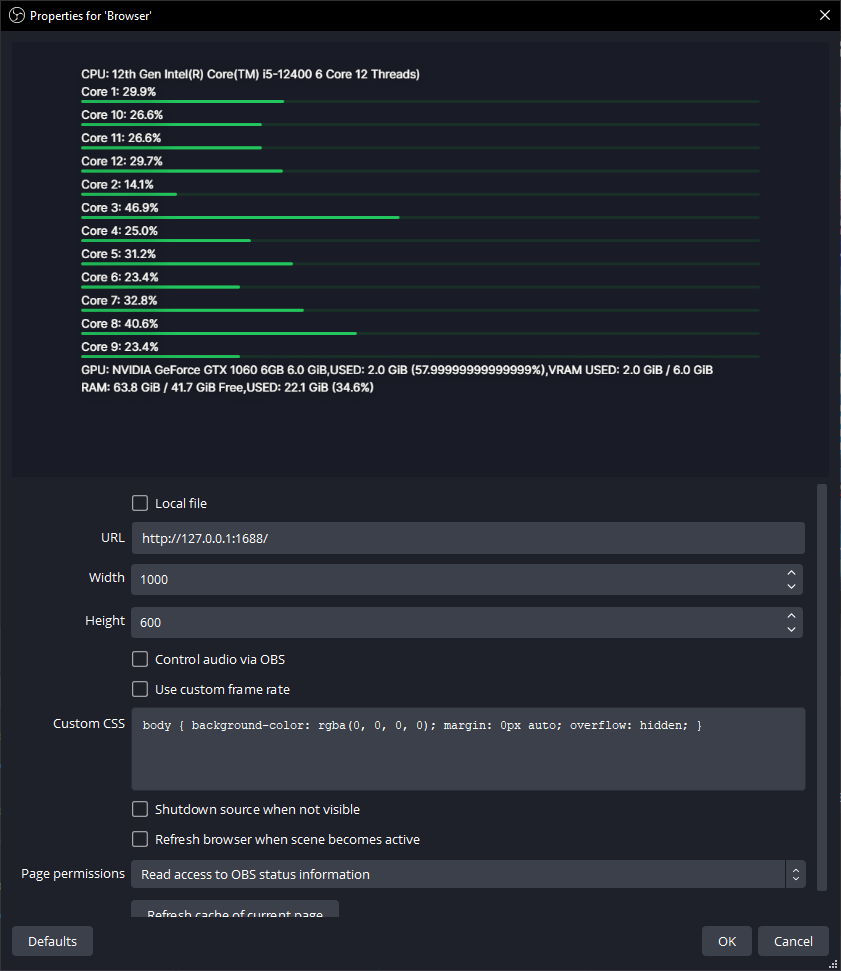Viewport: 841px width, 971px height.
Task: Open the Page permissions dropdown
Action: click(x=460, y=874)
